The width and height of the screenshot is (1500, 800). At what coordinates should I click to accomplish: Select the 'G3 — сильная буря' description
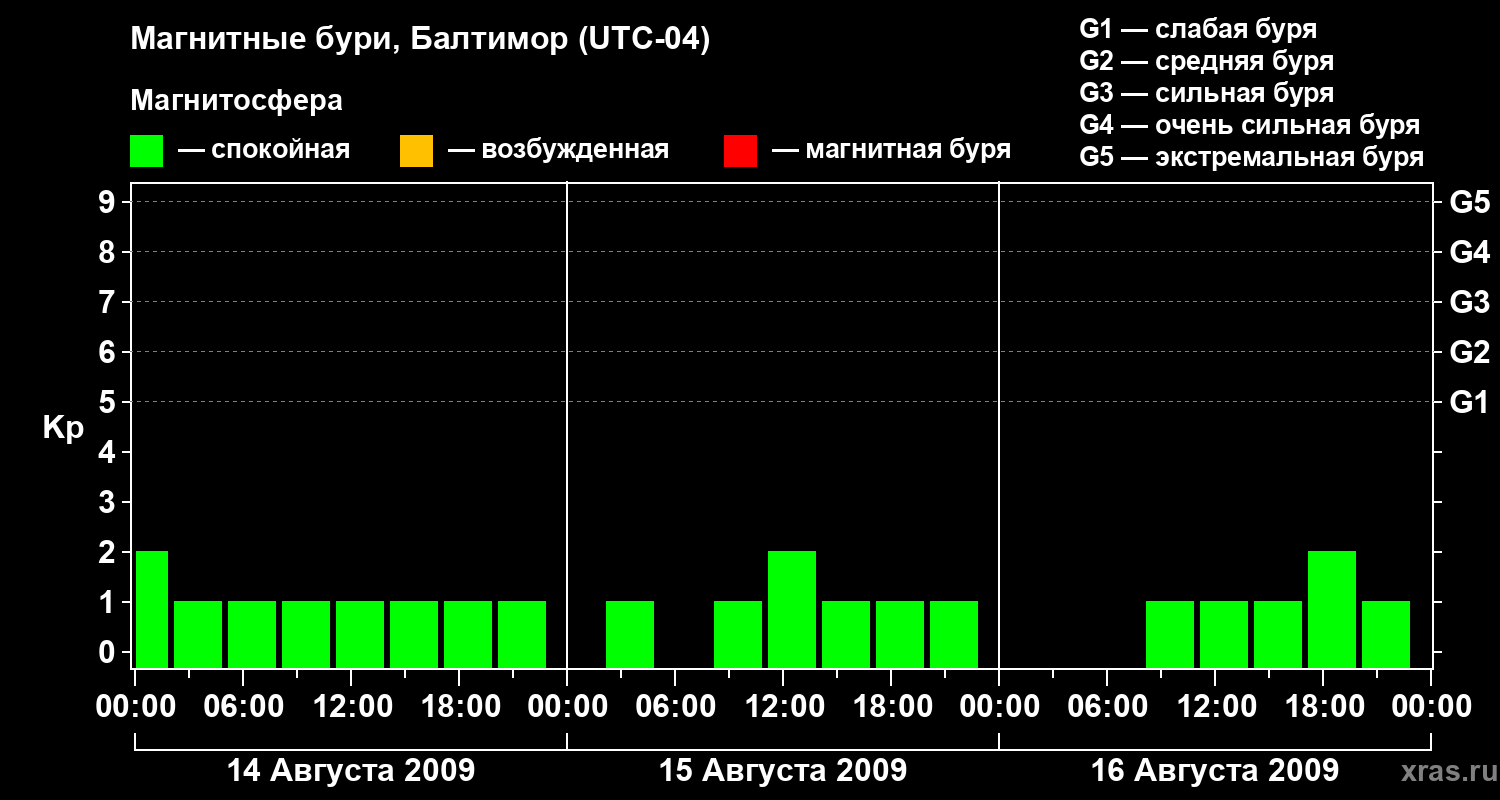(x=1207, y=93)
